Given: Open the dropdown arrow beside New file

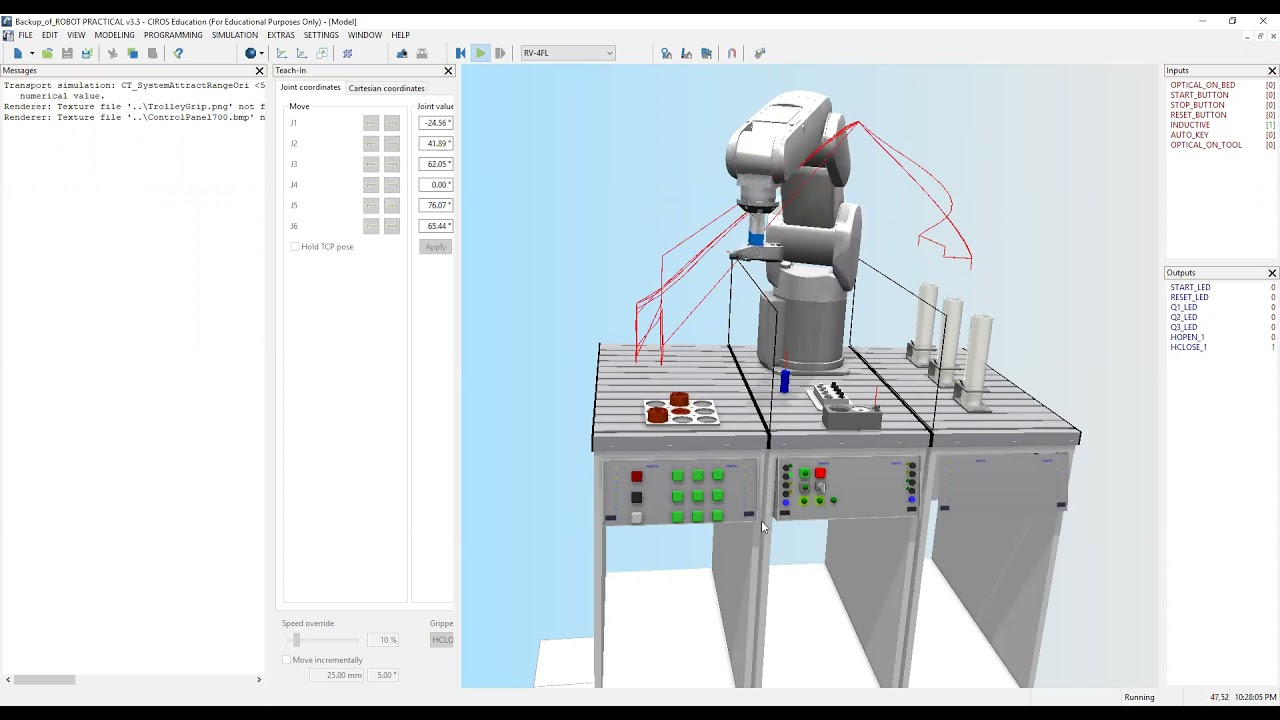Looking at the screenshot, I should click(x=32, y=53).
